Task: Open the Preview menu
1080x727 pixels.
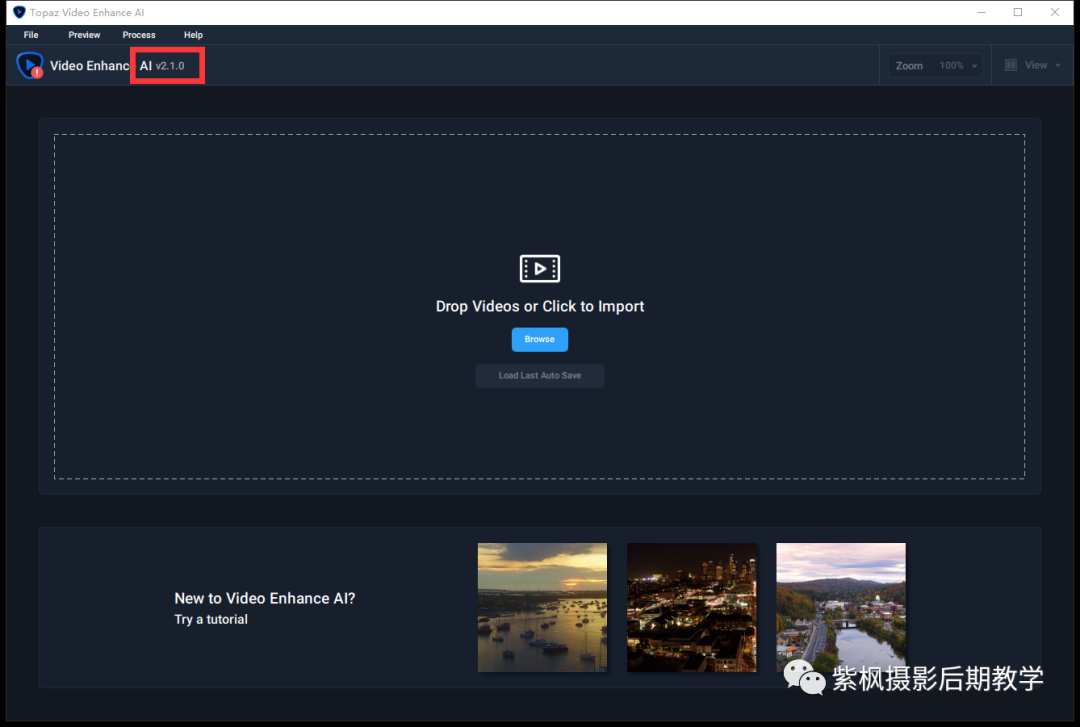Action: coord(84,35)
